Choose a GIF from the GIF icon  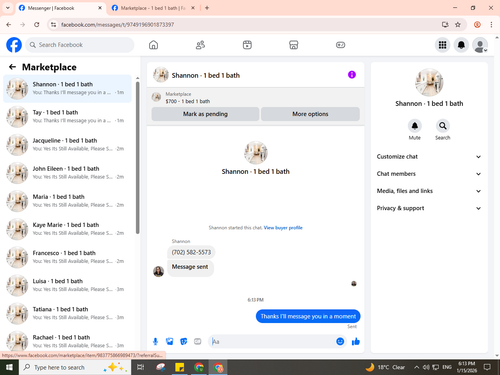click(x=198, y=341)
